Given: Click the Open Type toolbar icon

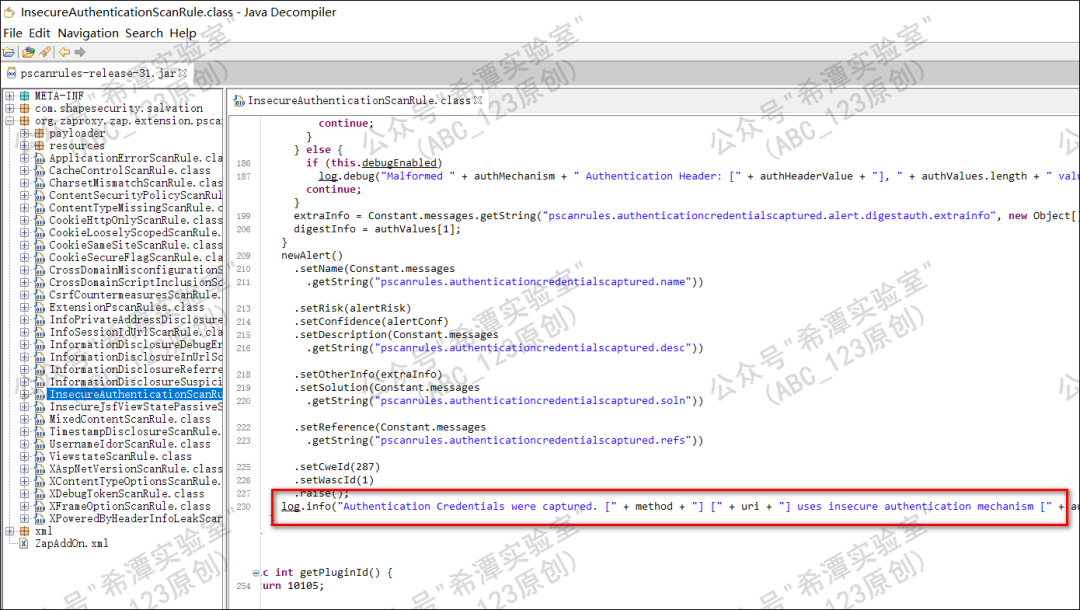Looking at the screenshot, I should click(x=28, y=52).
